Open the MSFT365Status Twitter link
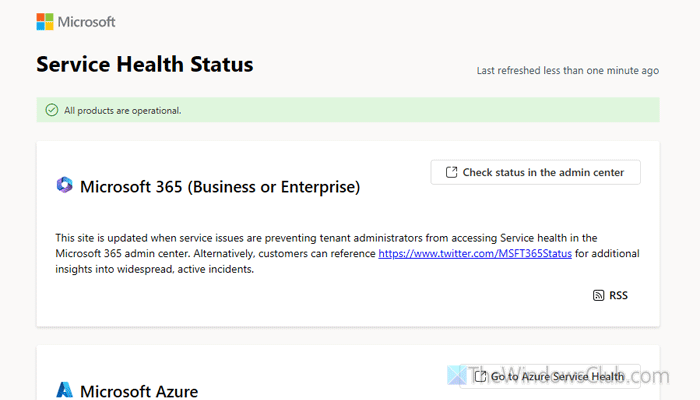 [475, 254]
